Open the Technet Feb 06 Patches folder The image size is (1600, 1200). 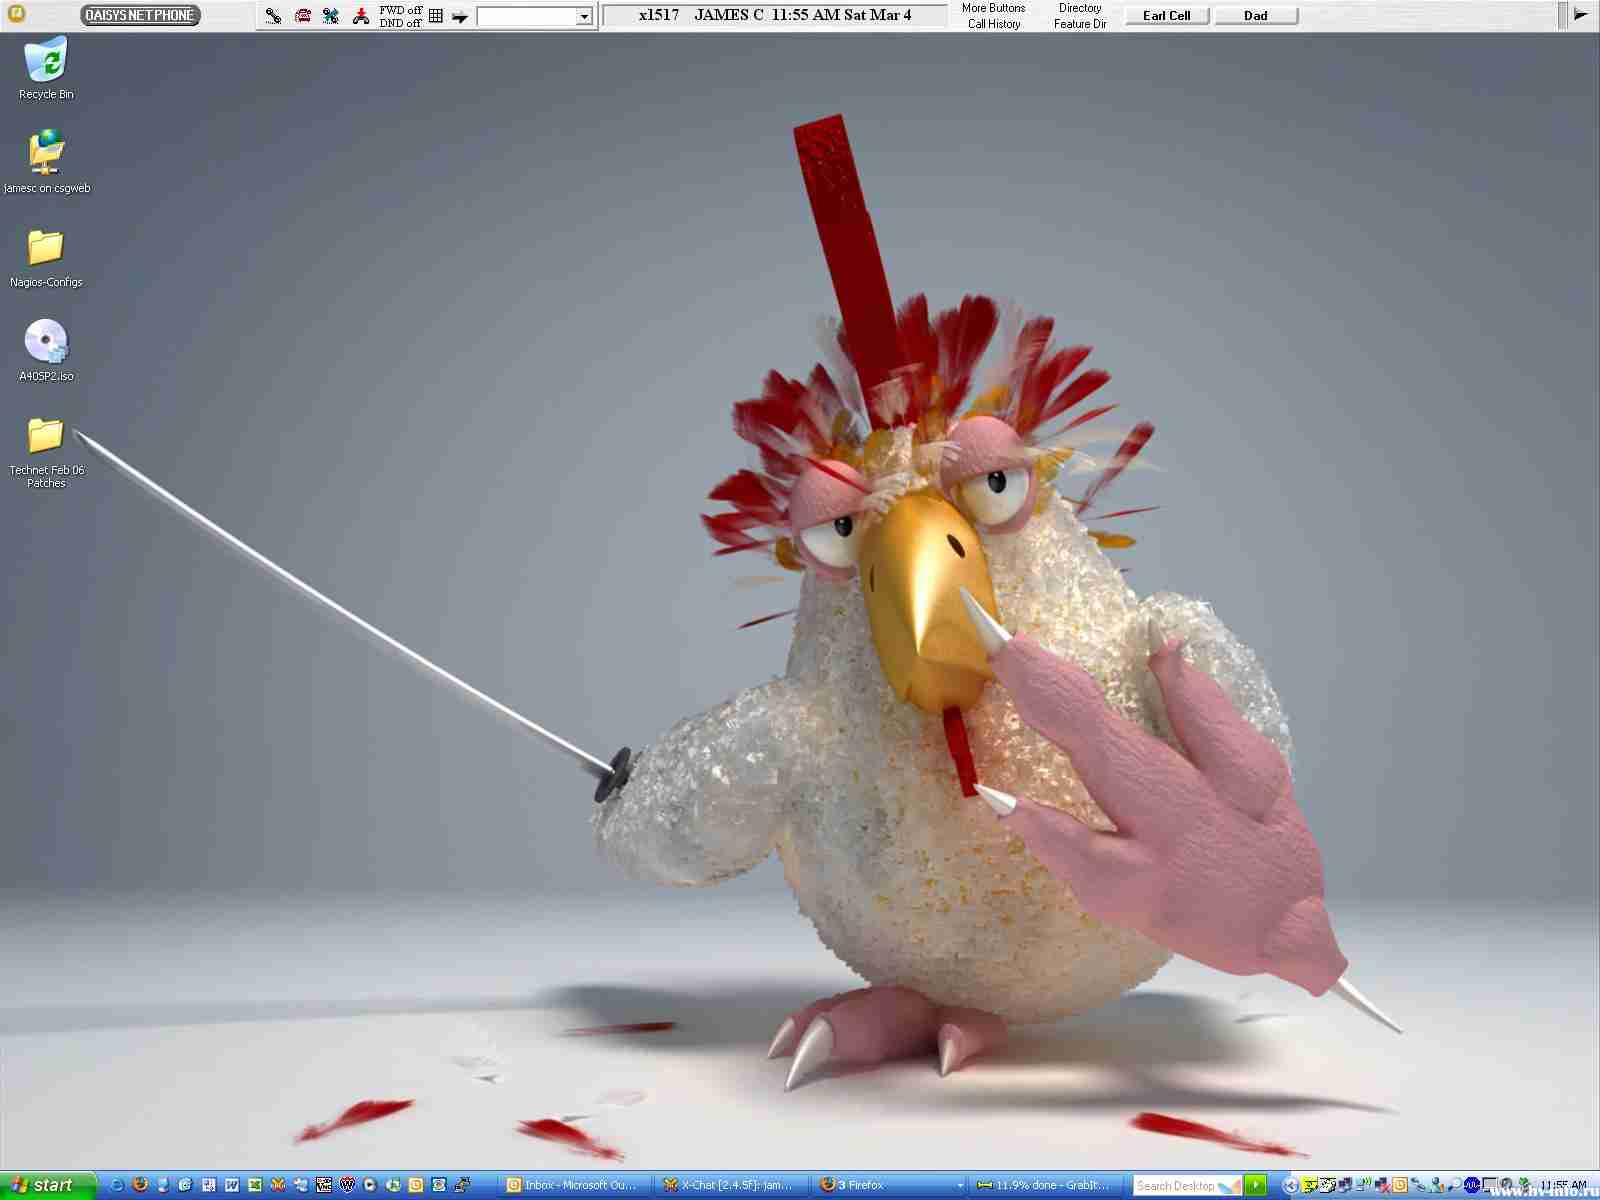[x=46, y=452]
